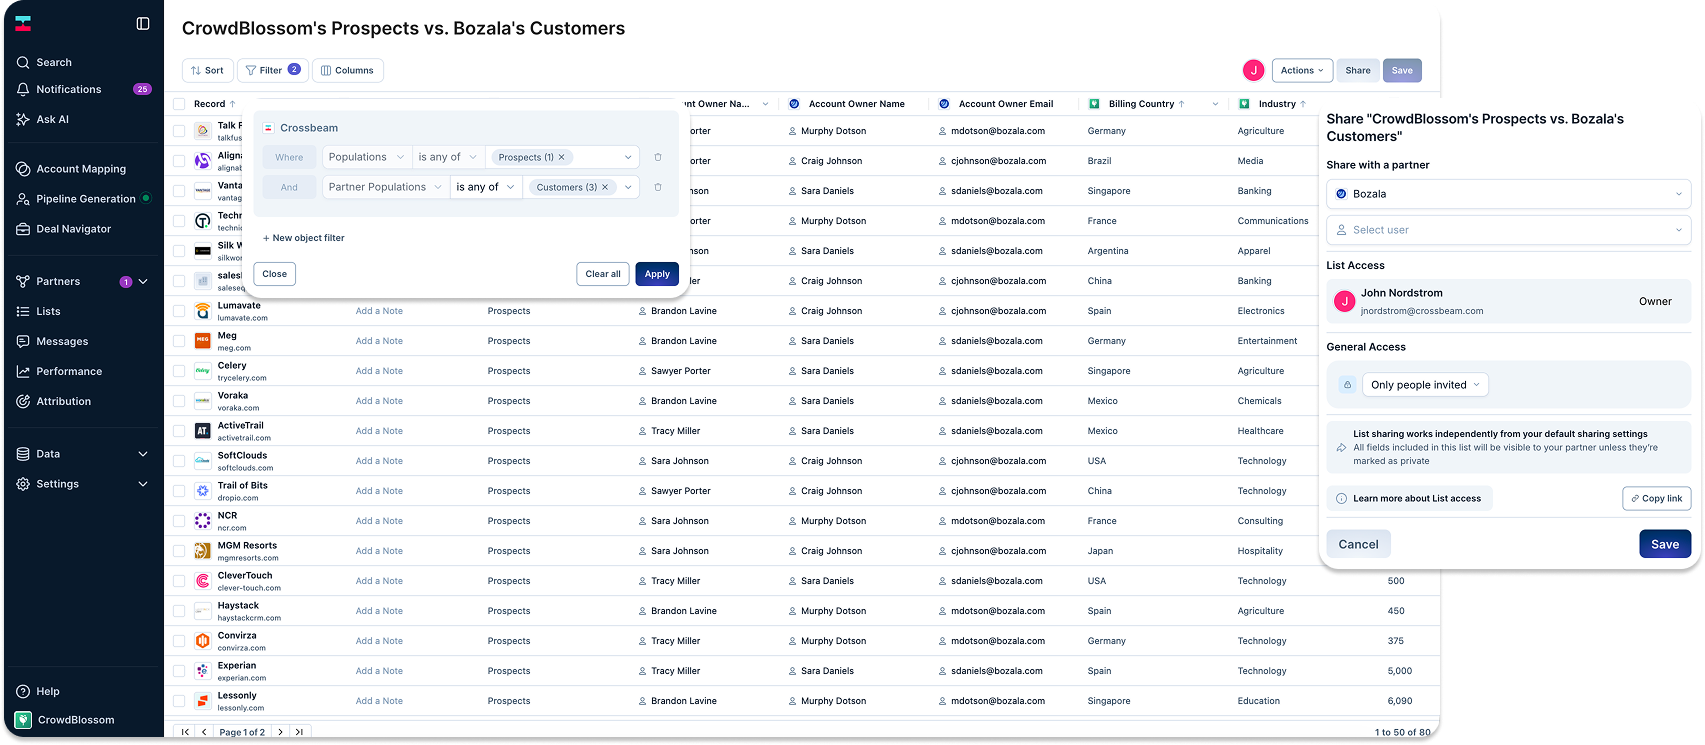Open Learn more about List access
Screen dimensions: 1705x745
tap(1409, 498)
